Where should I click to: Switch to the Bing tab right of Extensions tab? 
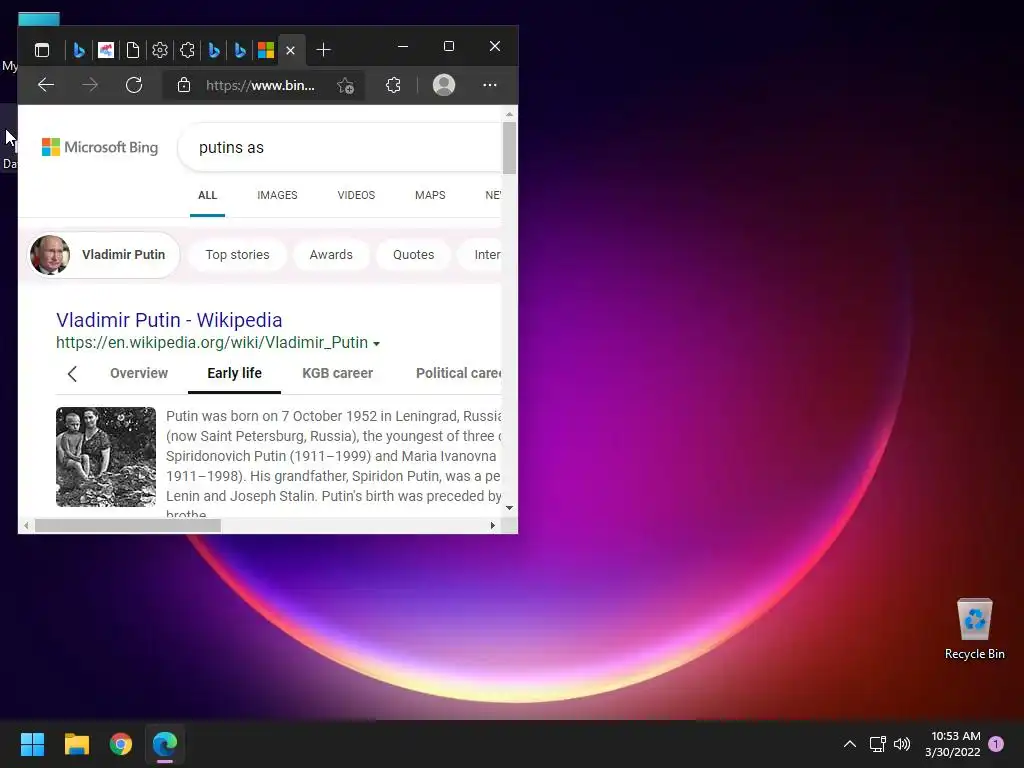point(214,50)
